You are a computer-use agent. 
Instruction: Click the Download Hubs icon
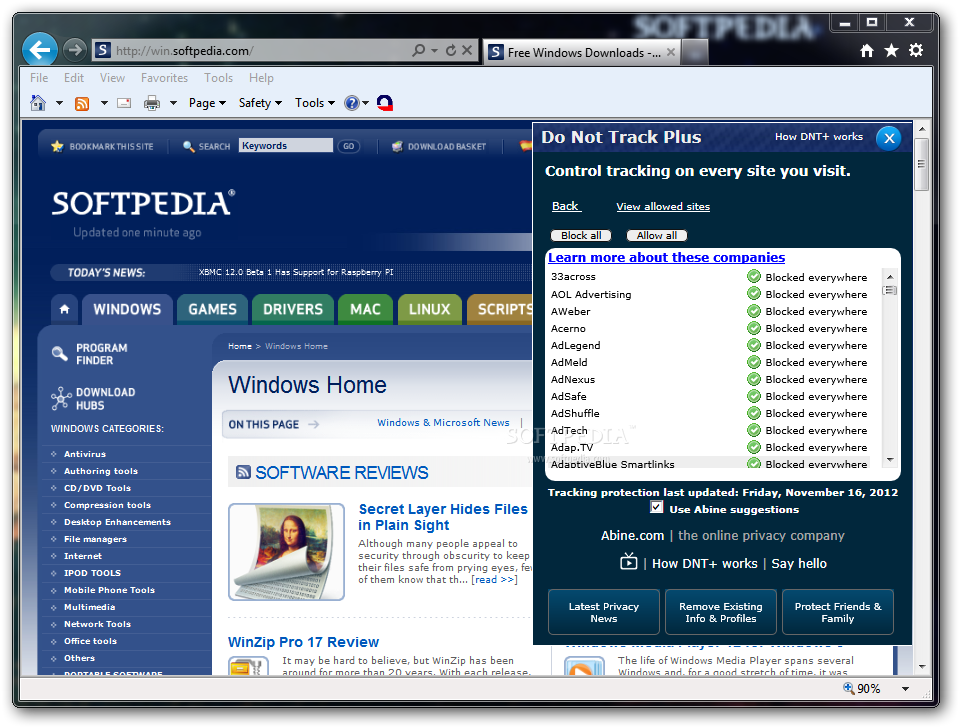pos(61,398)
